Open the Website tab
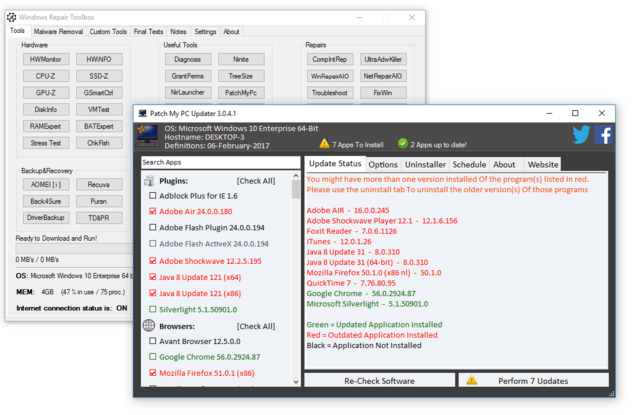This screenshot has height=415, width=640. pos(543,164)
